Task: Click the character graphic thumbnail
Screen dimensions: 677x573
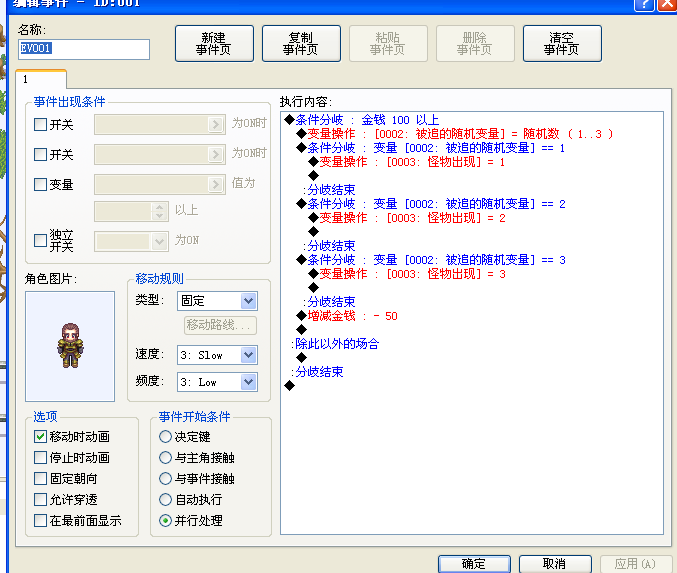Action: point(70,346)
